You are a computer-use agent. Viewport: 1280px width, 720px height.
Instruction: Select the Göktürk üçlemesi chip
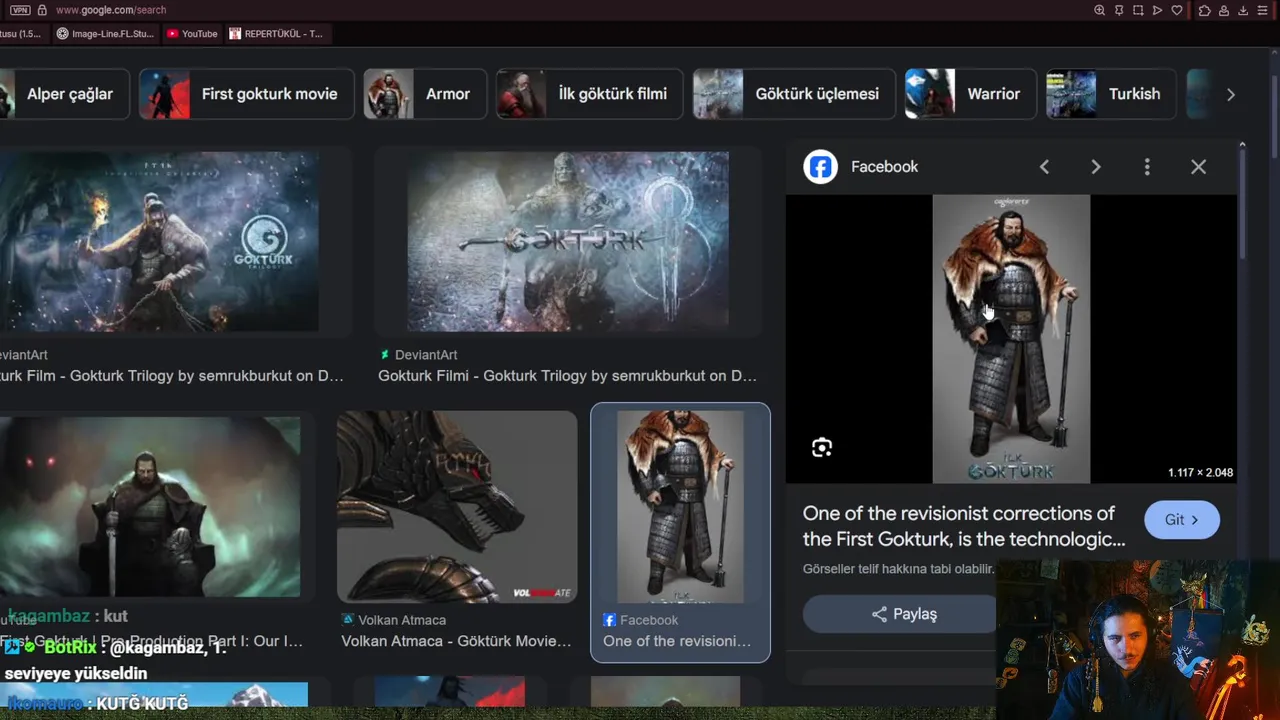point(794,94)
